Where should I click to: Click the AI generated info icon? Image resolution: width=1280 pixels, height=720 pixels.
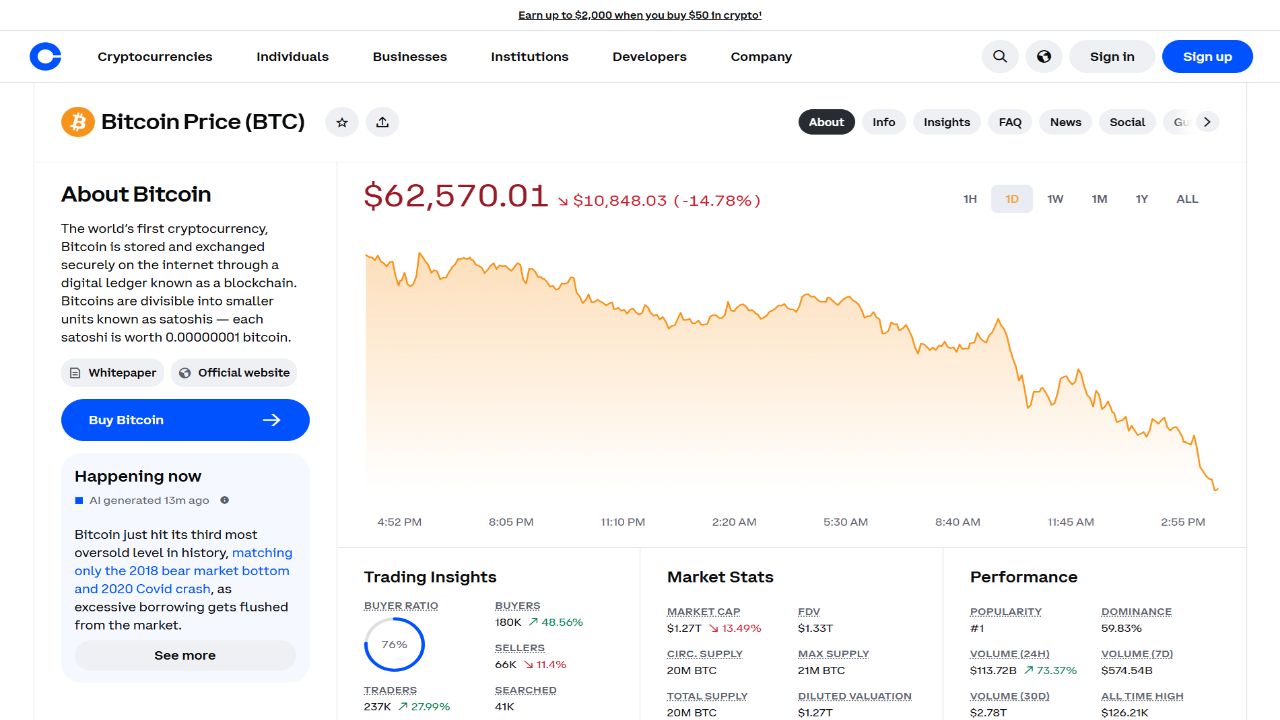pos(224,500)
